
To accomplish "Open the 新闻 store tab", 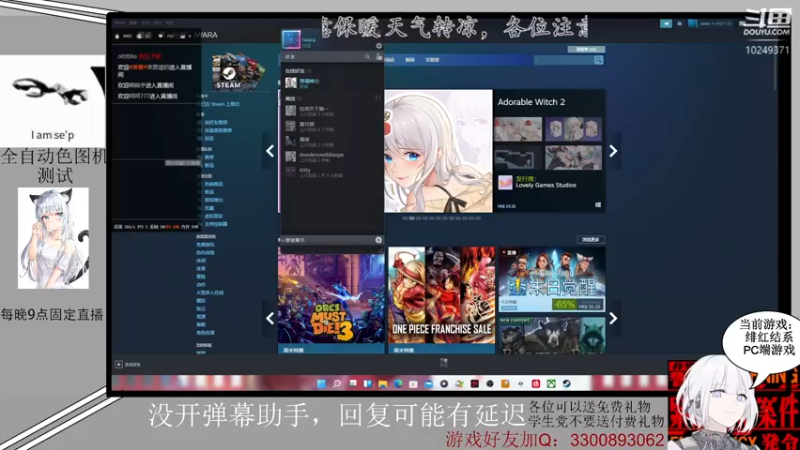I will (x=410, y=60).
